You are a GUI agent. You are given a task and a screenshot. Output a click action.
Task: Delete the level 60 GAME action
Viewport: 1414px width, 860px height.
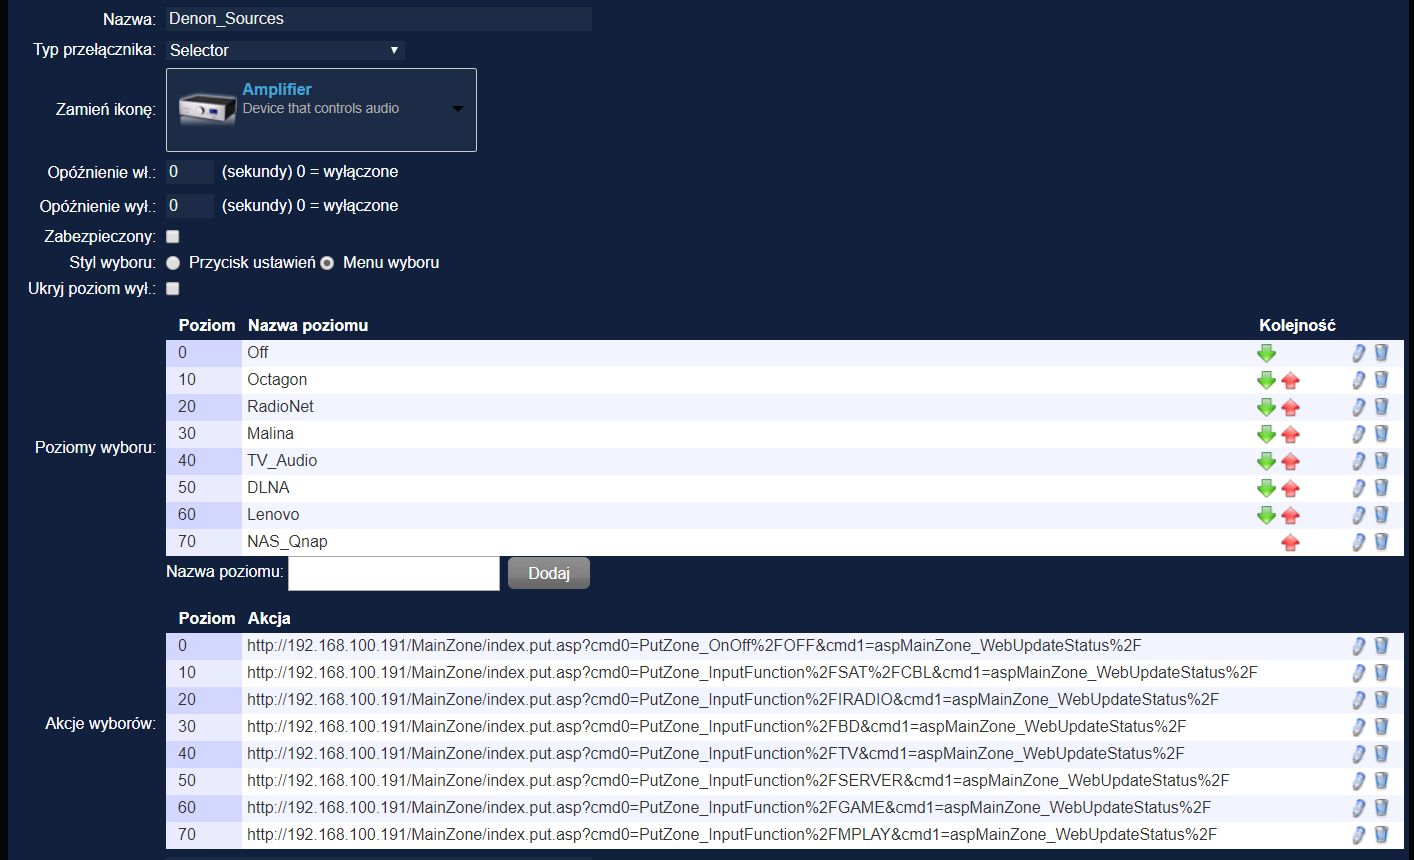click(1381, 808)
